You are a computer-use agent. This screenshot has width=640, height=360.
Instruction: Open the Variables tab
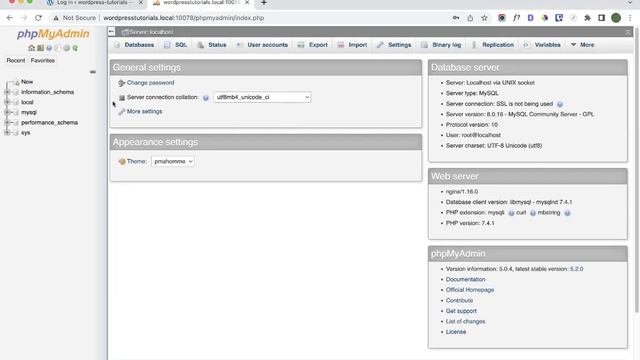(542, 45)
